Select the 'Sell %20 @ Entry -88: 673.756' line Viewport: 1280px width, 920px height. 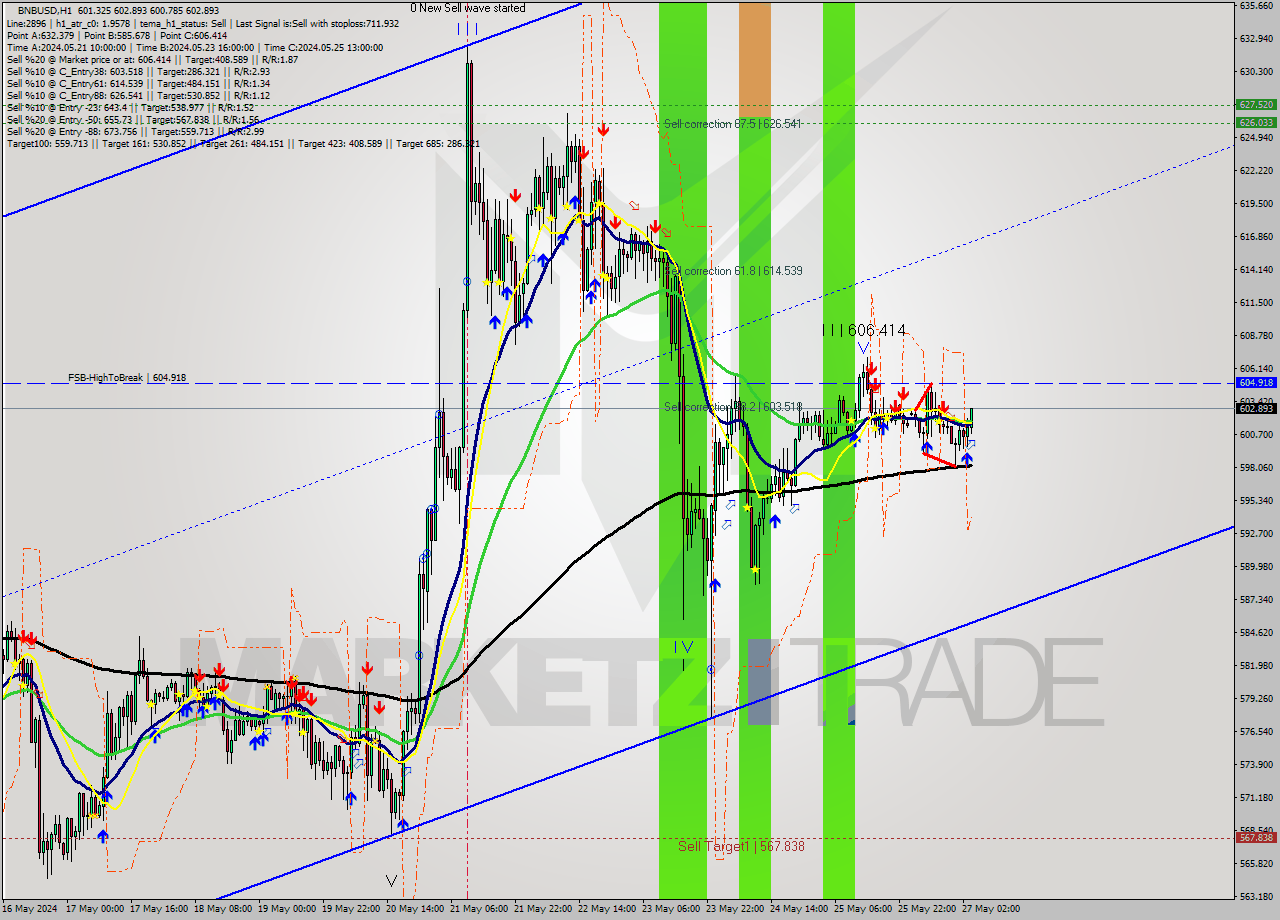pyautogui.click(x=135, y=132)
